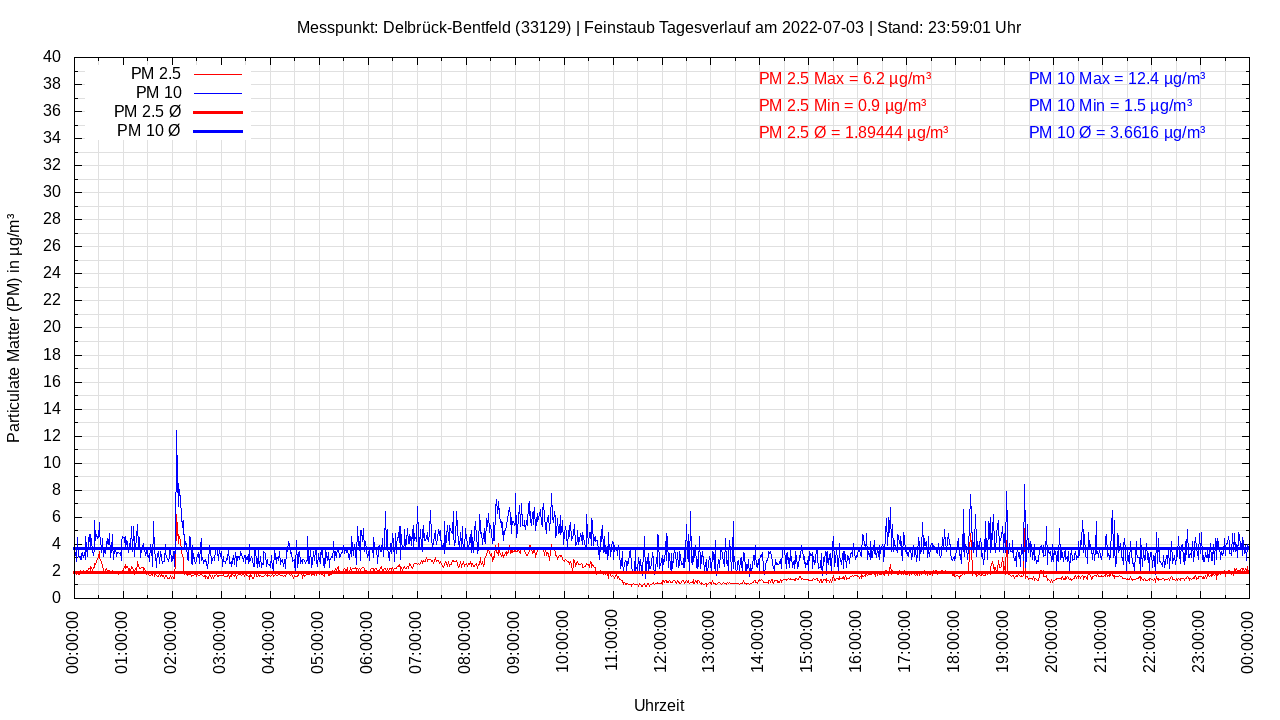Click the 02:00:00 time tick label
The width and height of the screenshot is (1280, 720).
(171, 645)
